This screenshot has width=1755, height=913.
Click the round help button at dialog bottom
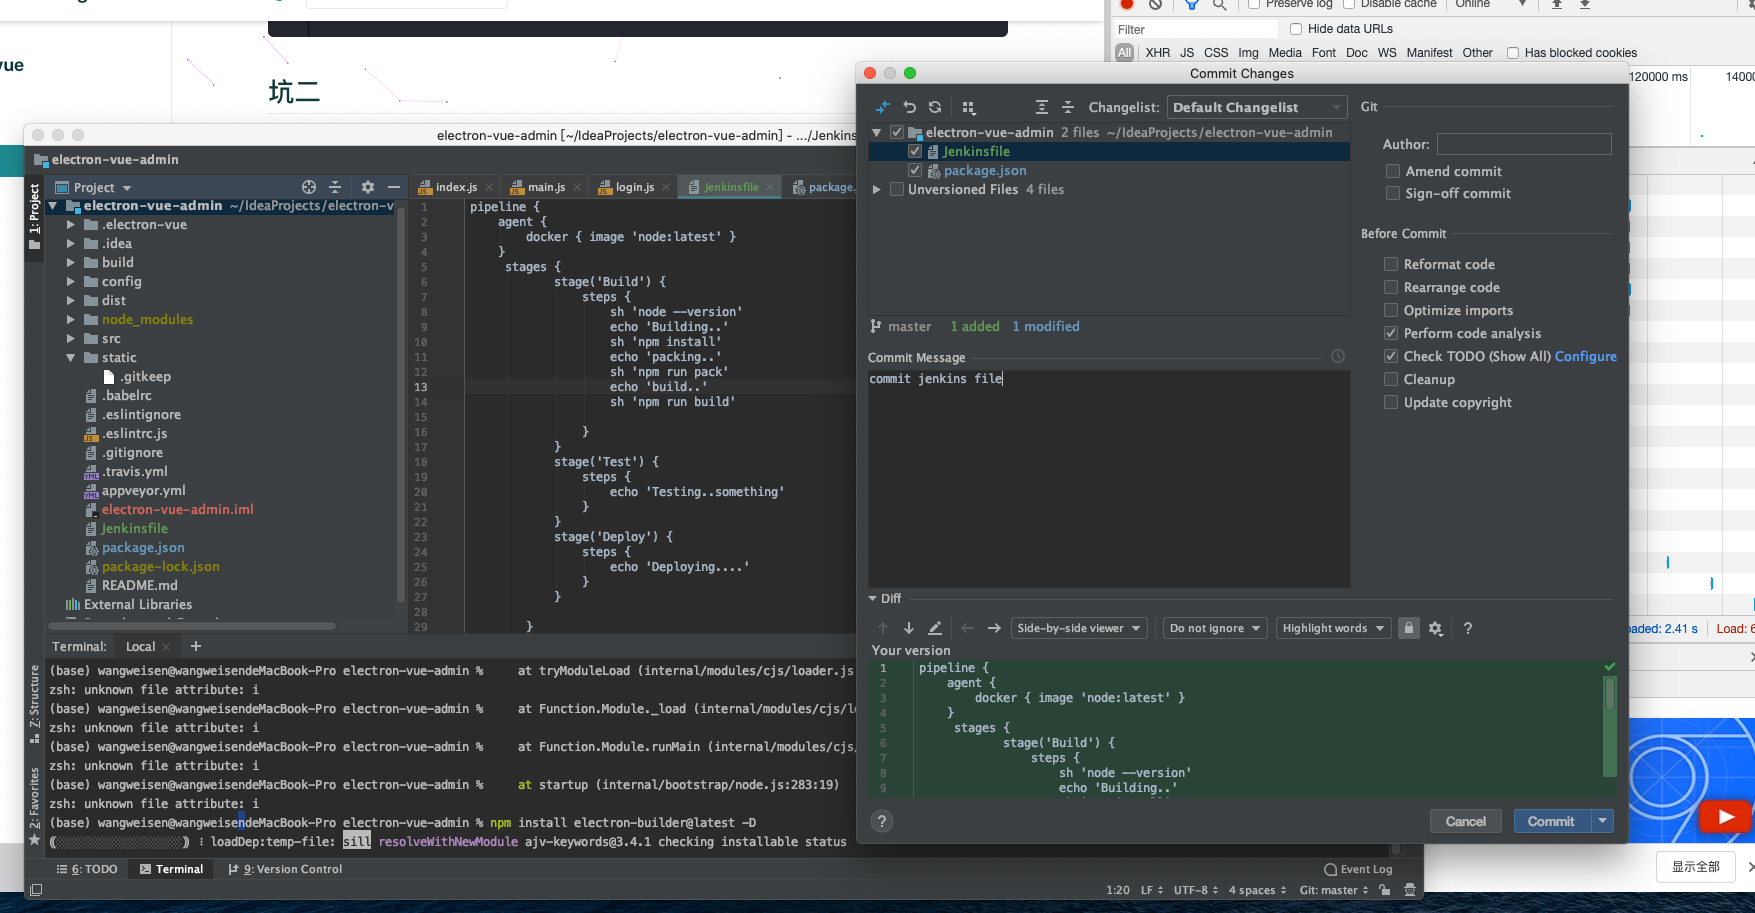pos(882,821)
